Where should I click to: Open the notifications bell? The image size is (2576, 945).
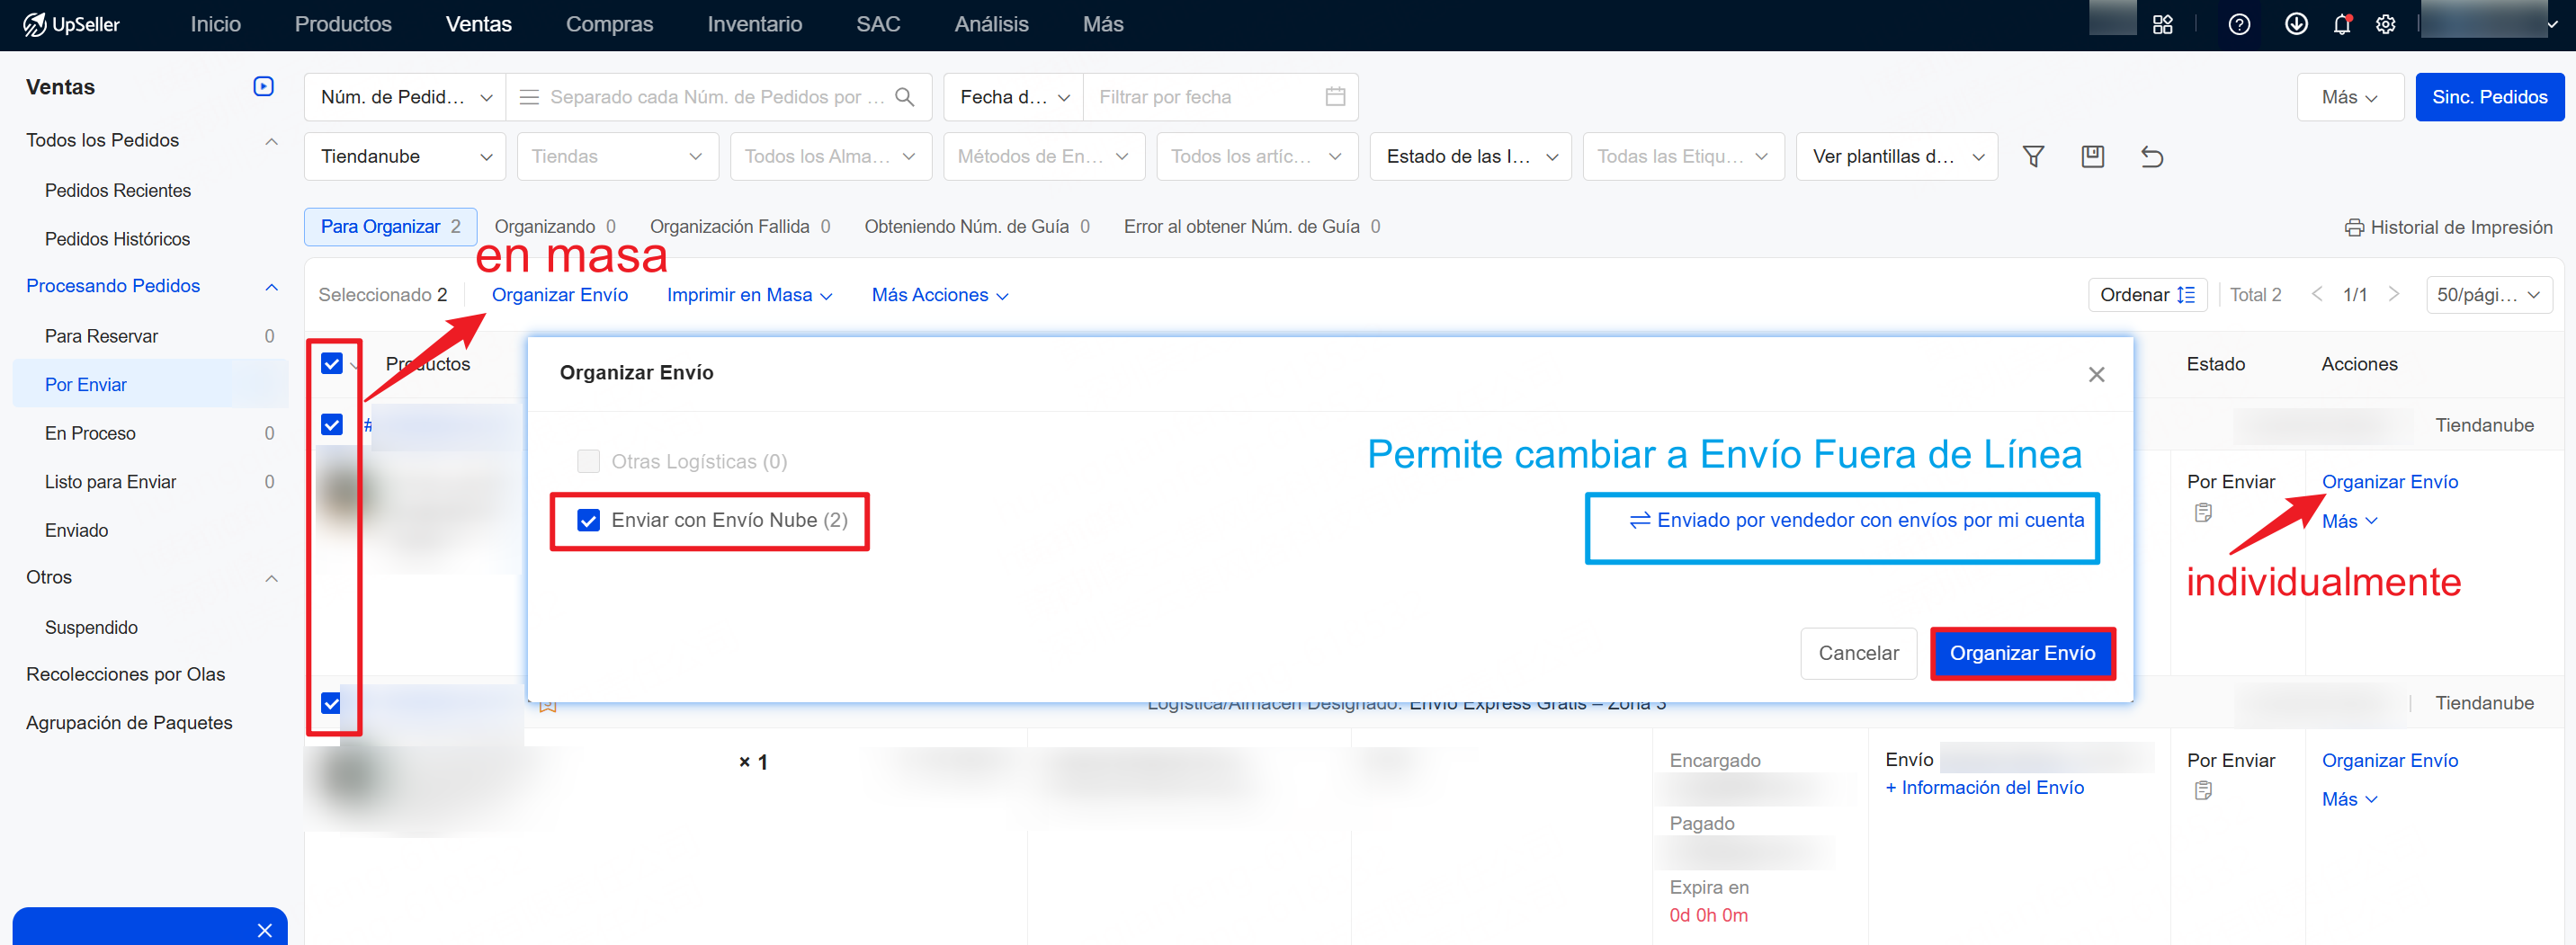tap(2341, 24)
